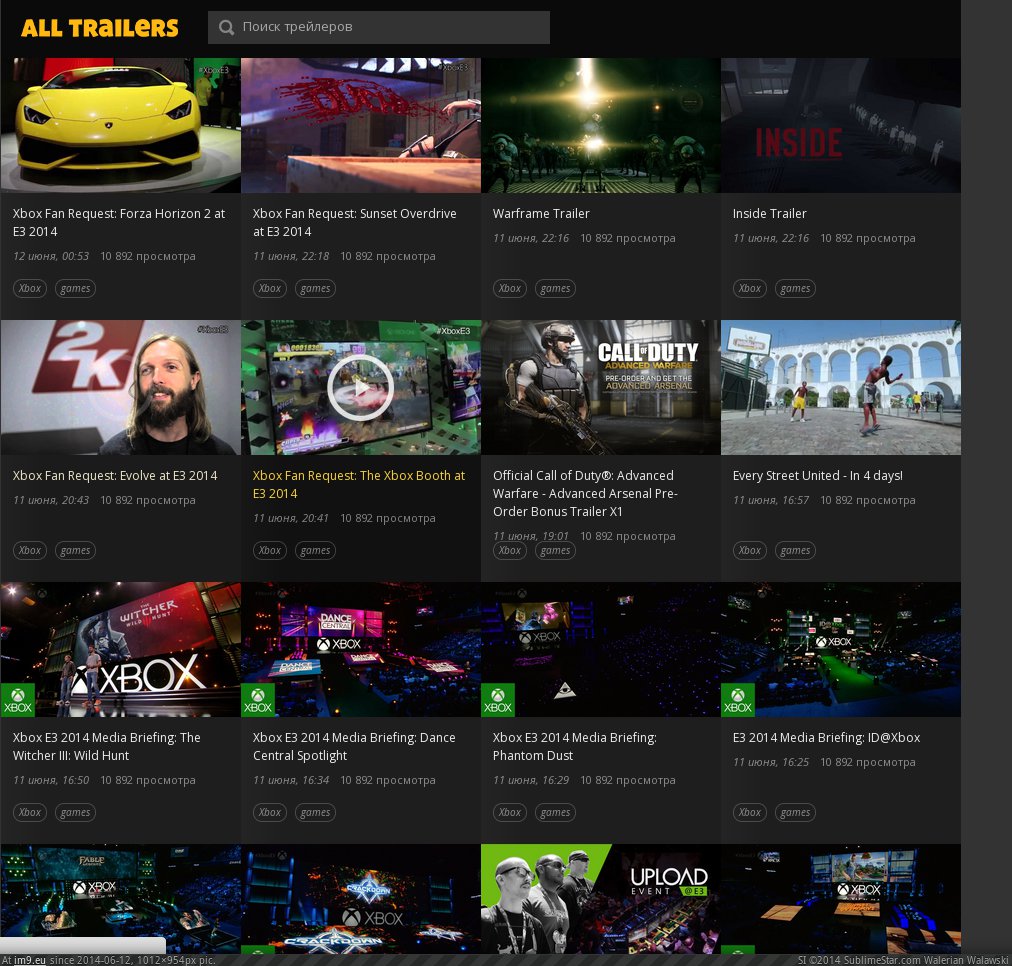Open the ALL TRAILERS logo
Image resolution: width=1012 pixels, height=966 pixels.
(x=99, y=28)
